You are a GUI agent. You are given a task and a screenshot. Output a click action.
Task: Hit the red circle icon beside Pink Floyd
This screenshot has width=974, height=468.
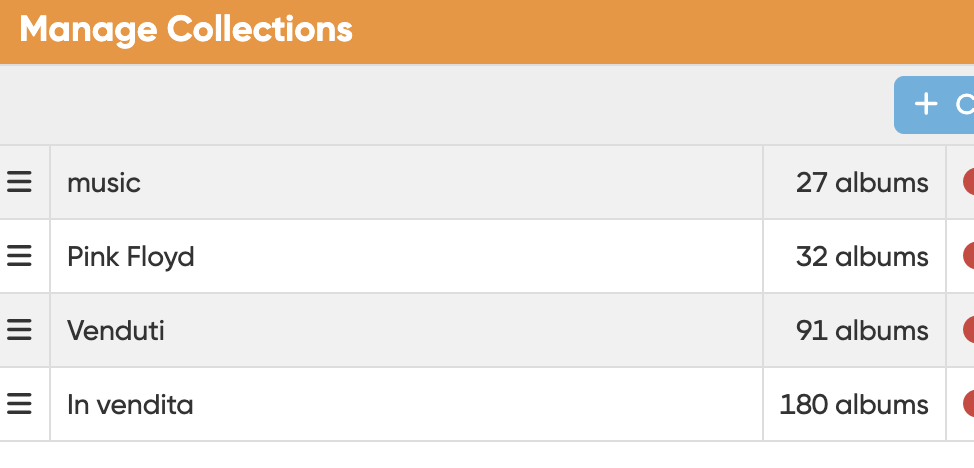tap(969, 256)
